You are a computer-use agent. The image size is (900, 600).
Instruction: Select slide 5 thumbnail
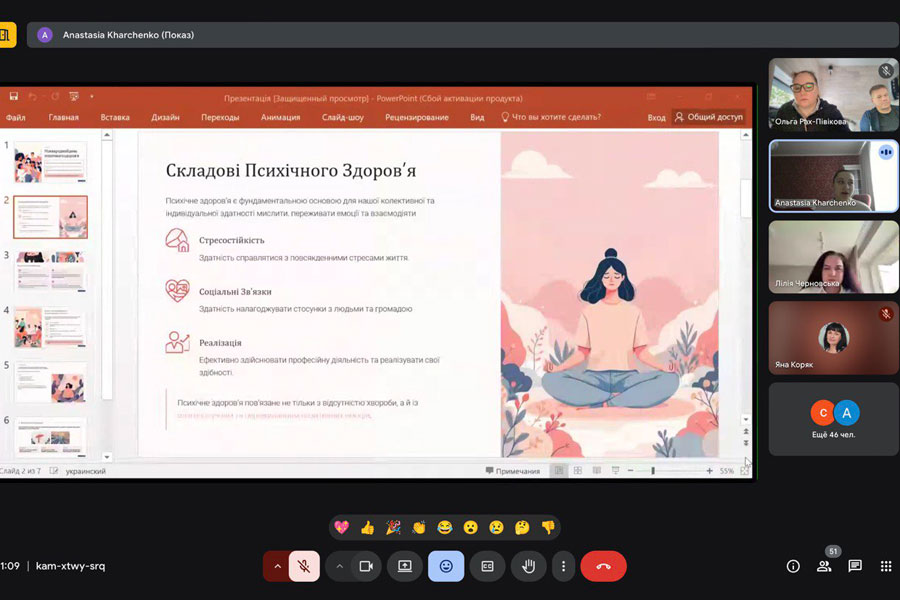[51, 382]
